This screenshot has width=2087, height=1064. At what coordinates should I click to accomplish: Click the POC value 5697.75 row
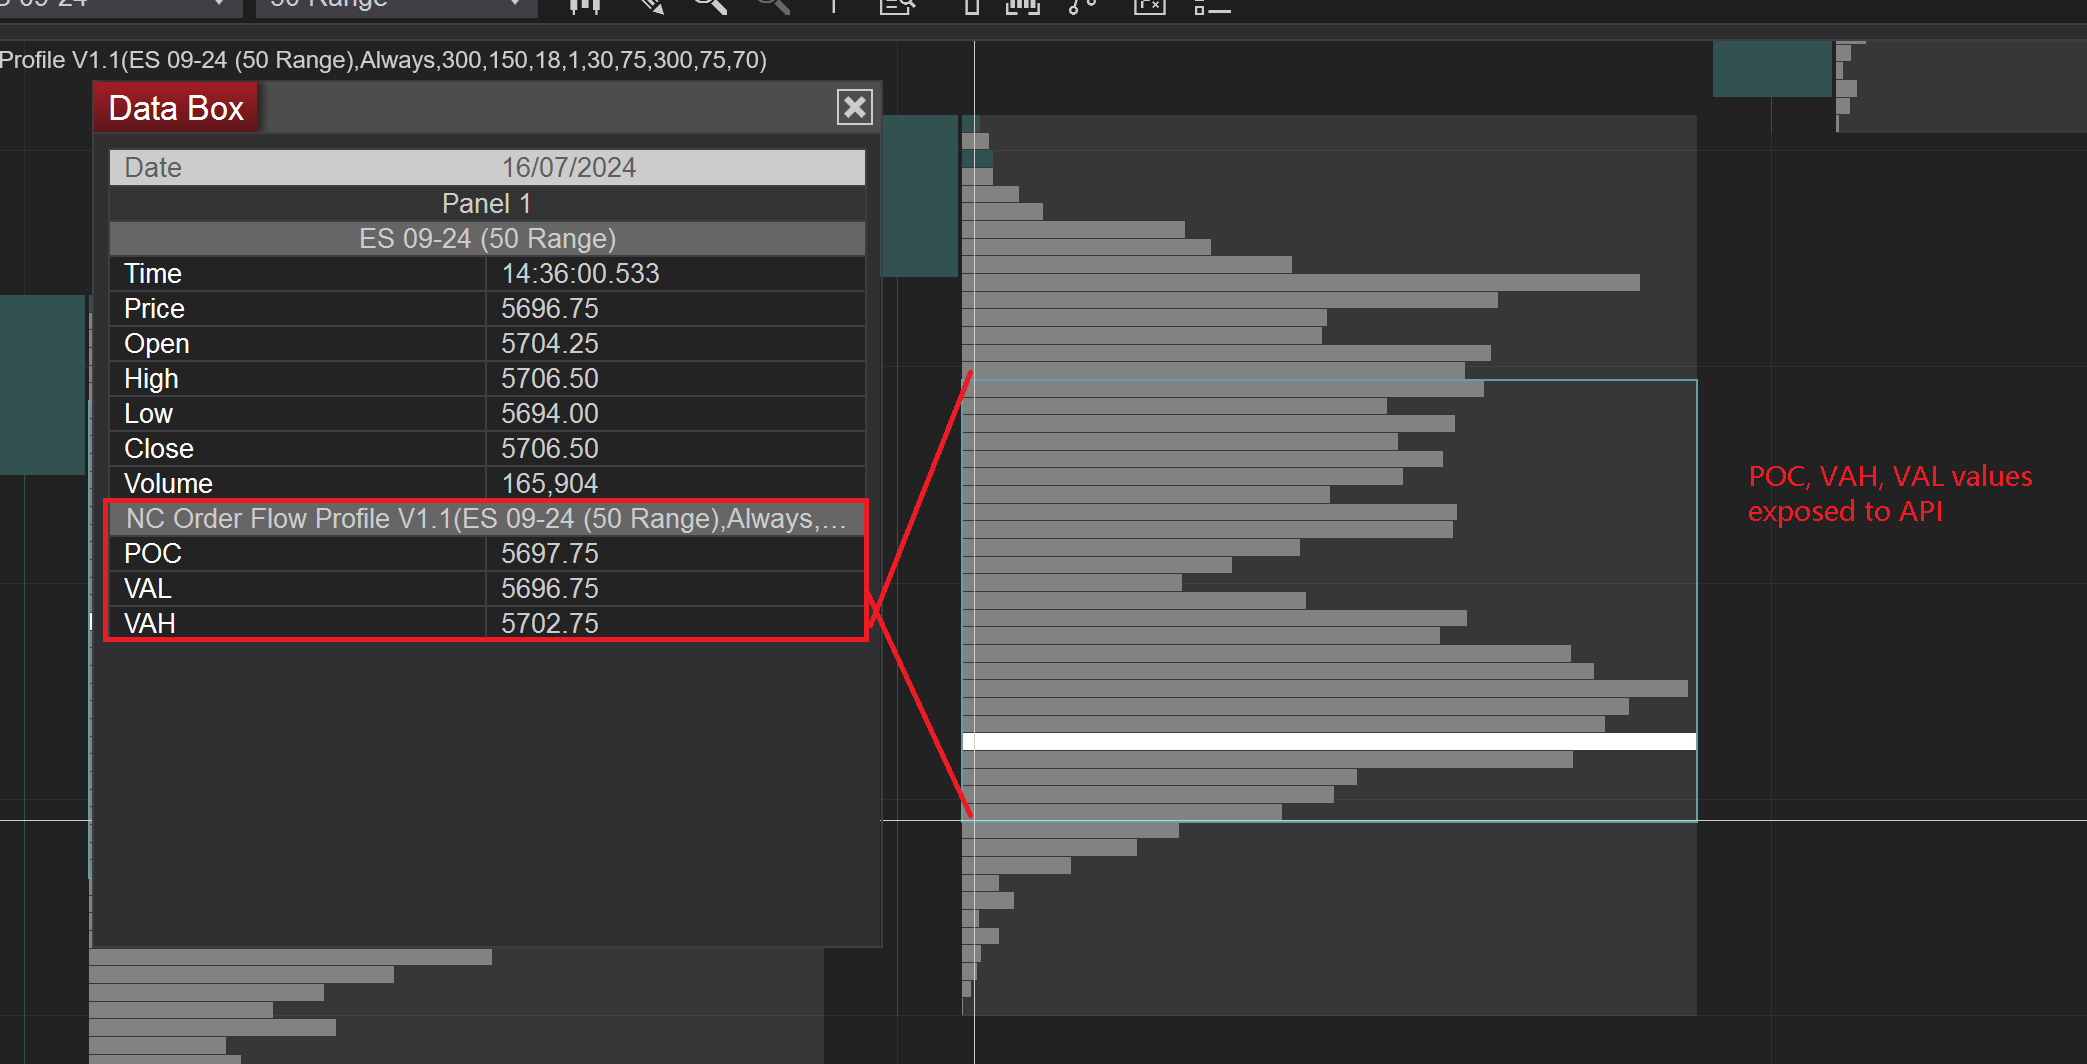tap(486, 553)
